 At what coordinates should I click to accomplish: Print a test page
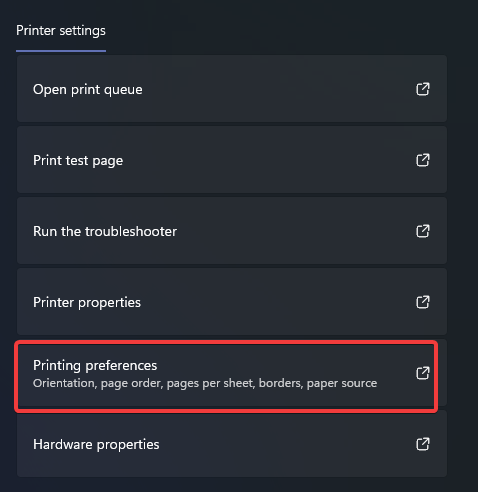(232, 160)
